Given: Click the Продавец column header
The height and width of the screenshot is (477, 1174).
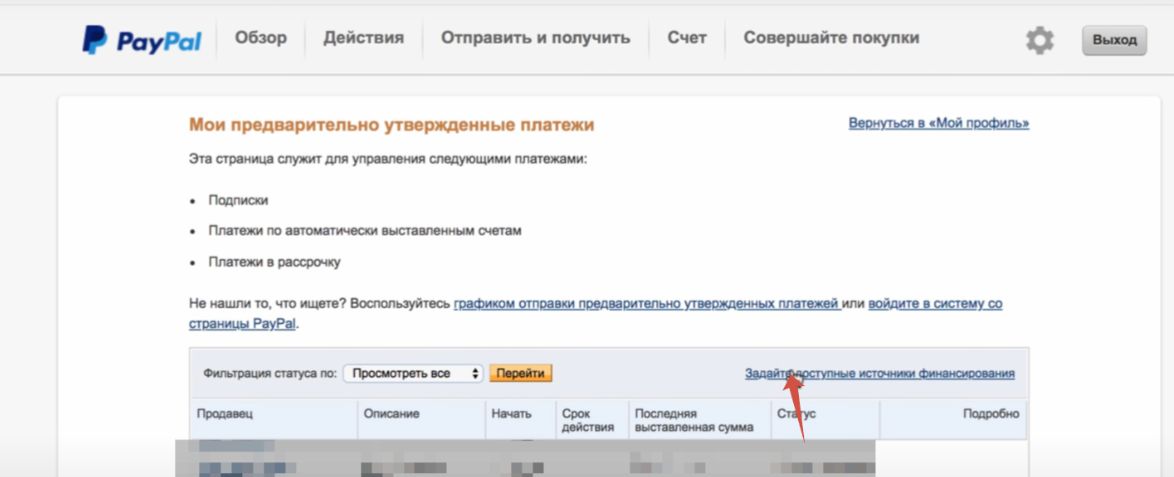Looking at the screenshot, I should [225, 414].
